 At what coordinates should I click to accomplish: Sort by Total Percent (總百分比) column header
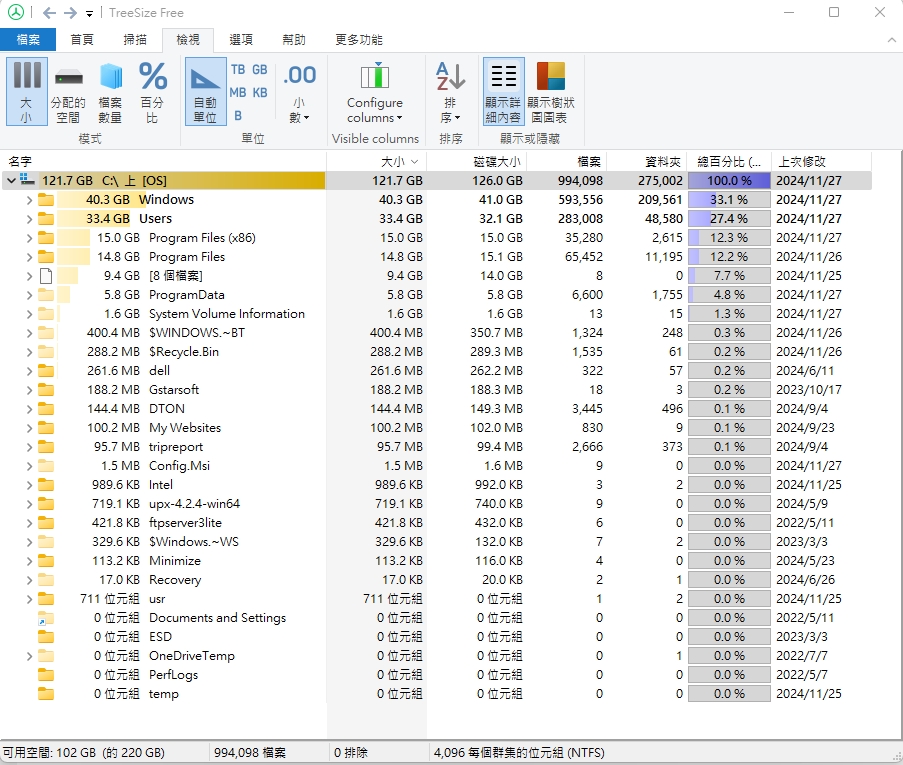pos(729,161)
